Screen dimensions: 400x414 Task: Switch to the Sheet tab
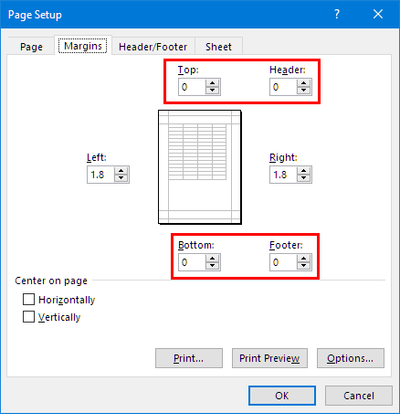(x=218, y=47)
